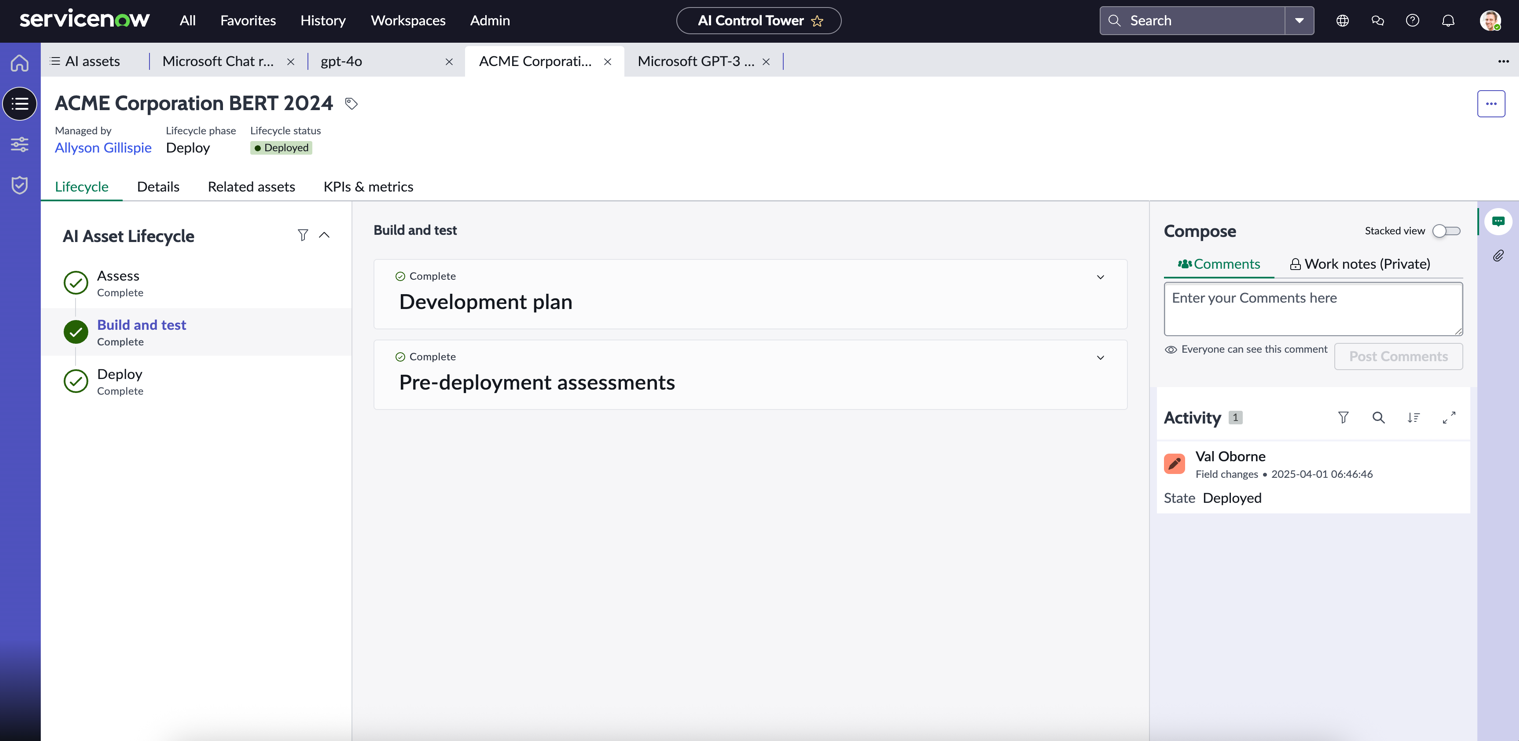
Task: Open the sliders settings sidebar icon
Action: pos(20,145)
